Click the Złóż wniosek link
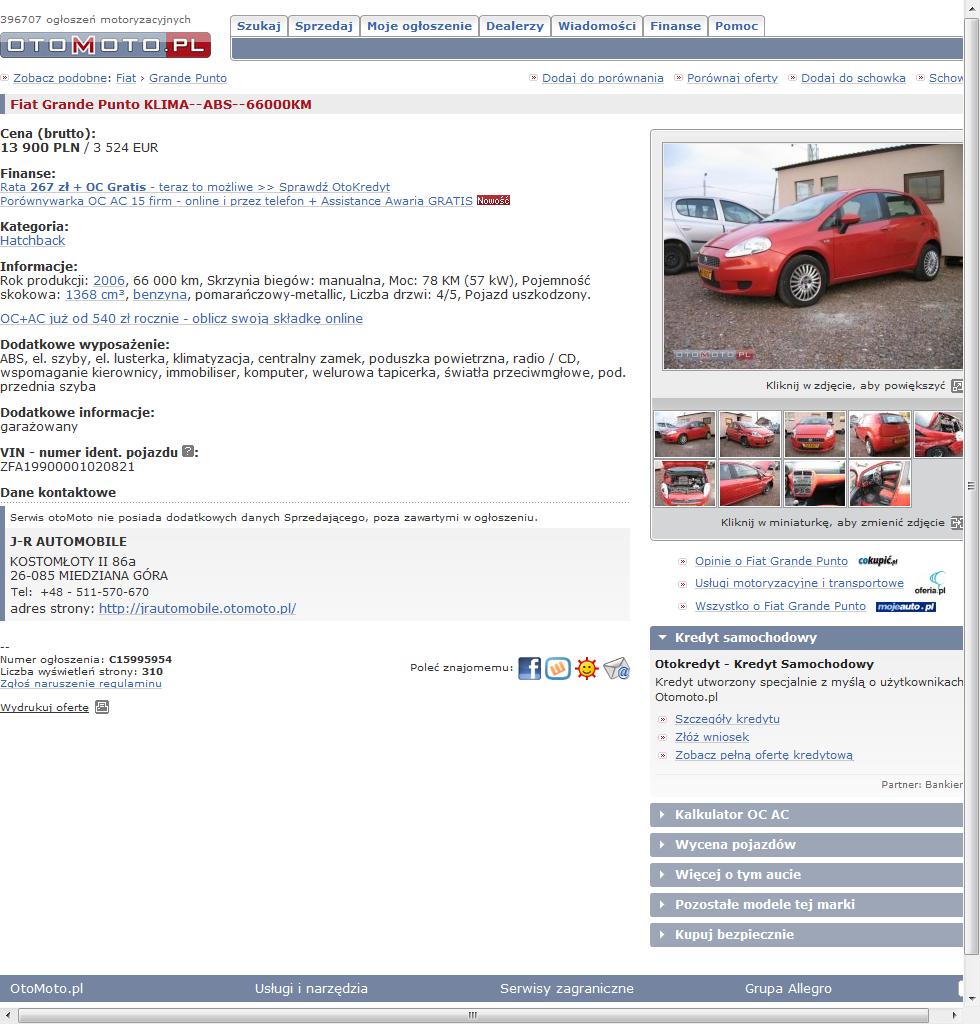 (712, 737)
